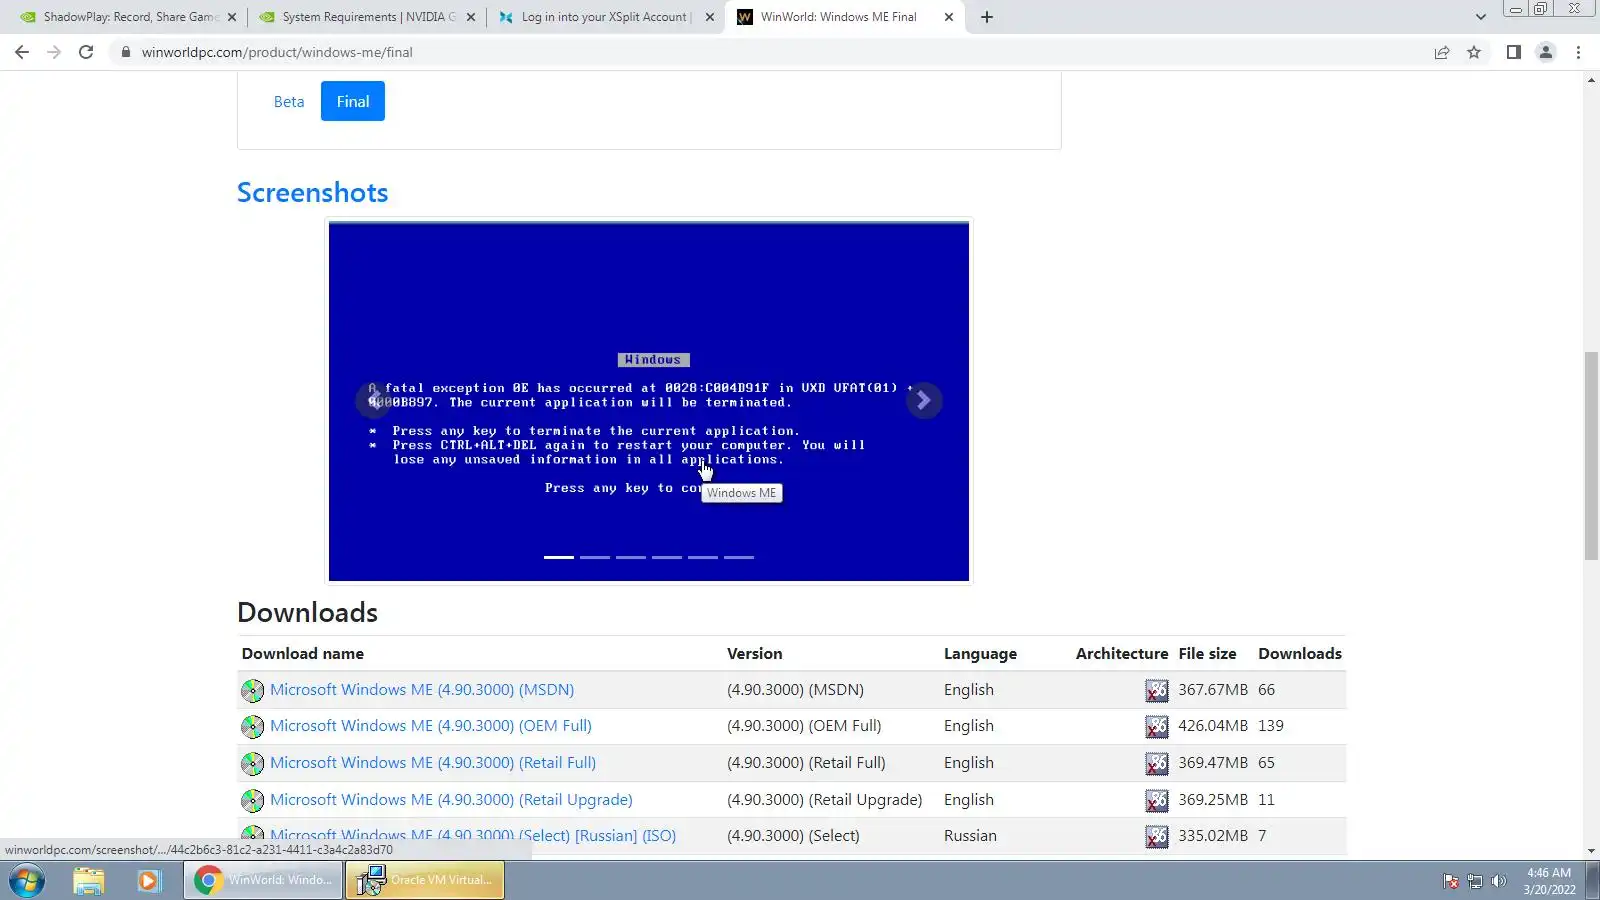Jump to the second carousel slide indicator
This screenshot has height=900, width=1600.
(x=595, y=557)
